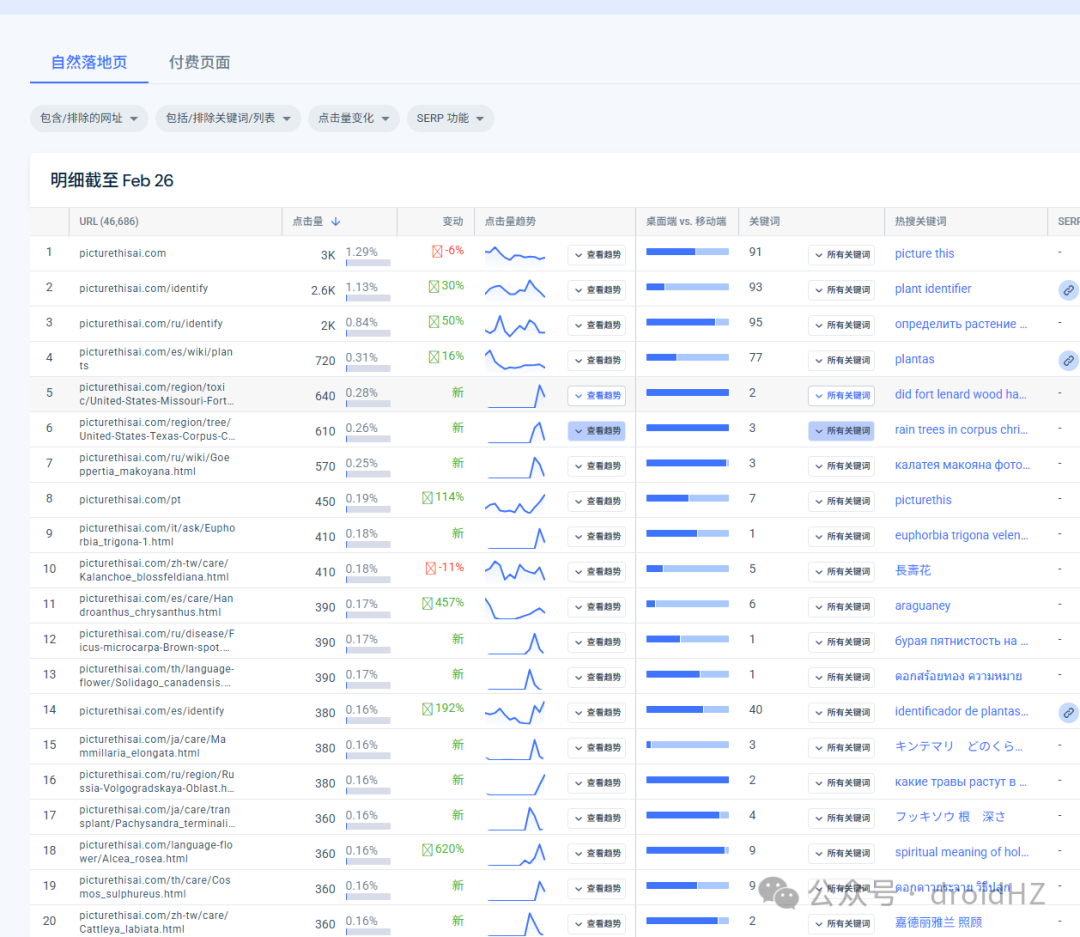This screenshot has width=1080, height=937.
Task: Switch to the 付费页面 tab
Action: [x=200, y=63]
